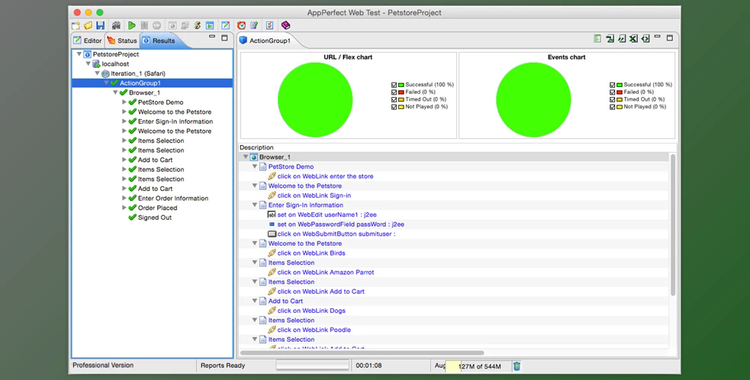This screenshot has height=380, width=750.
Task: Collapse the Iteration_1 (Safari) node
Action: [97, 73]
